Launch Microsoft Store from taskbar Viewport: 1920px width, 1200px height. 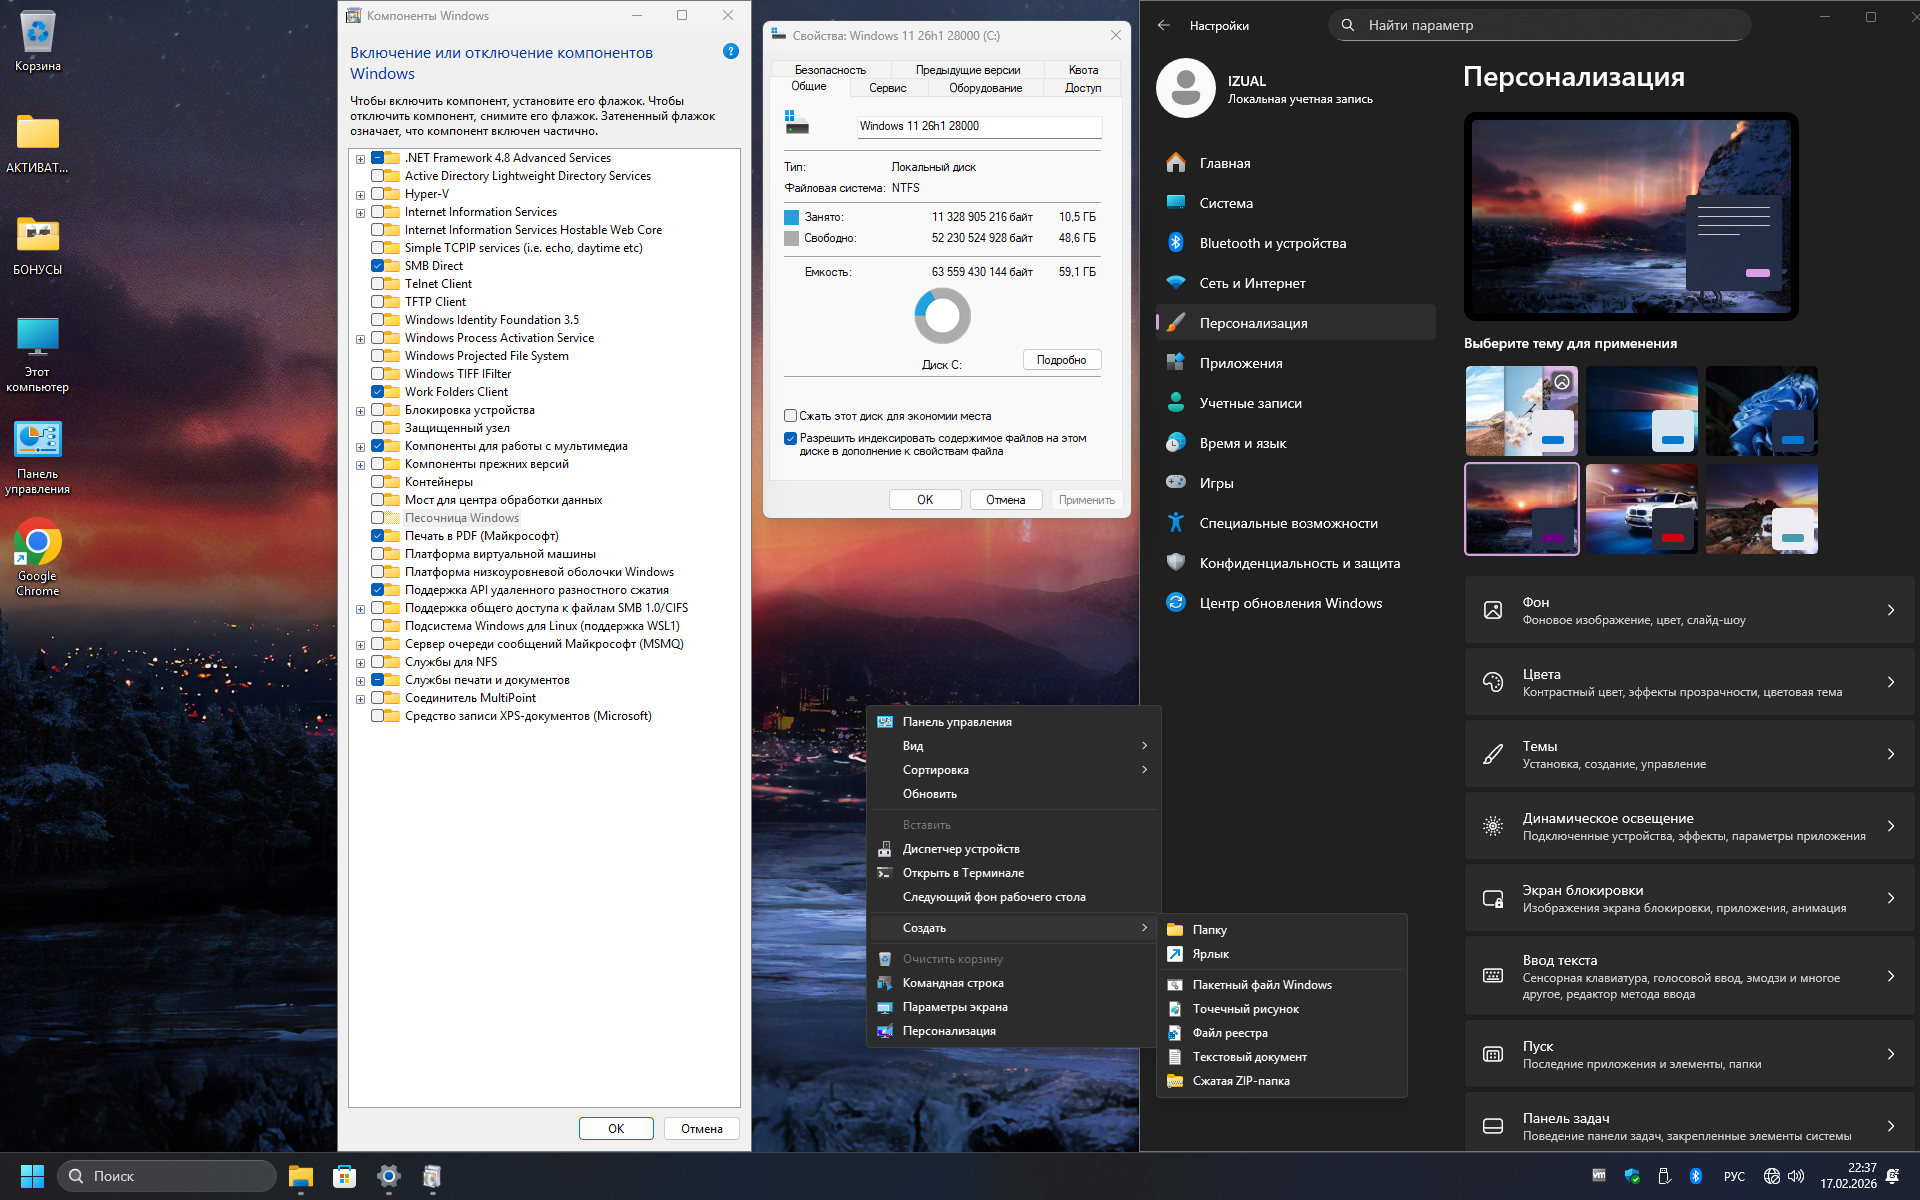pos(345,1176)
